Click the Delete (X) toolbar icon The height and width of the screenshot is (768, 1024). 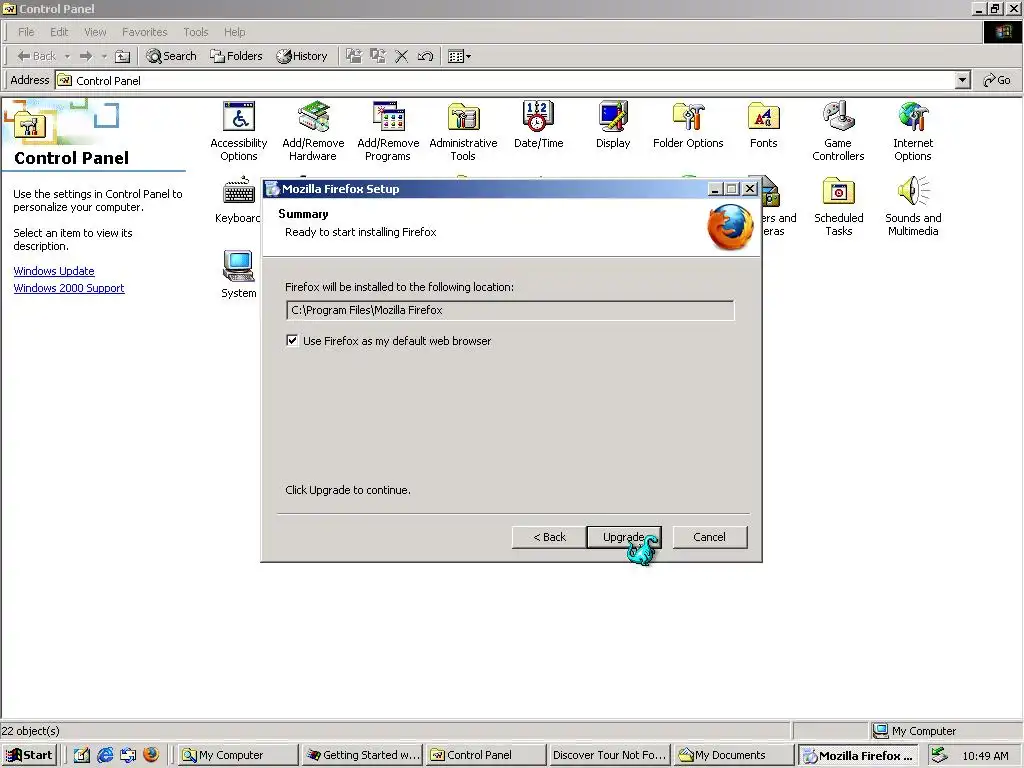pos(402,56)
